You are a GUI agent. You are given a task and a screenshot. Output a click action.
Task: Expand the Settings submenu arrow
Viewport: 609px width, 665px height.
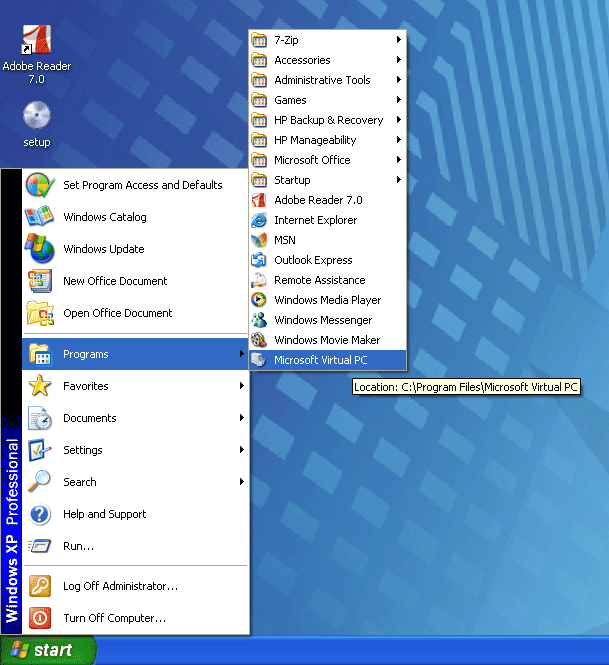point(241,450)
